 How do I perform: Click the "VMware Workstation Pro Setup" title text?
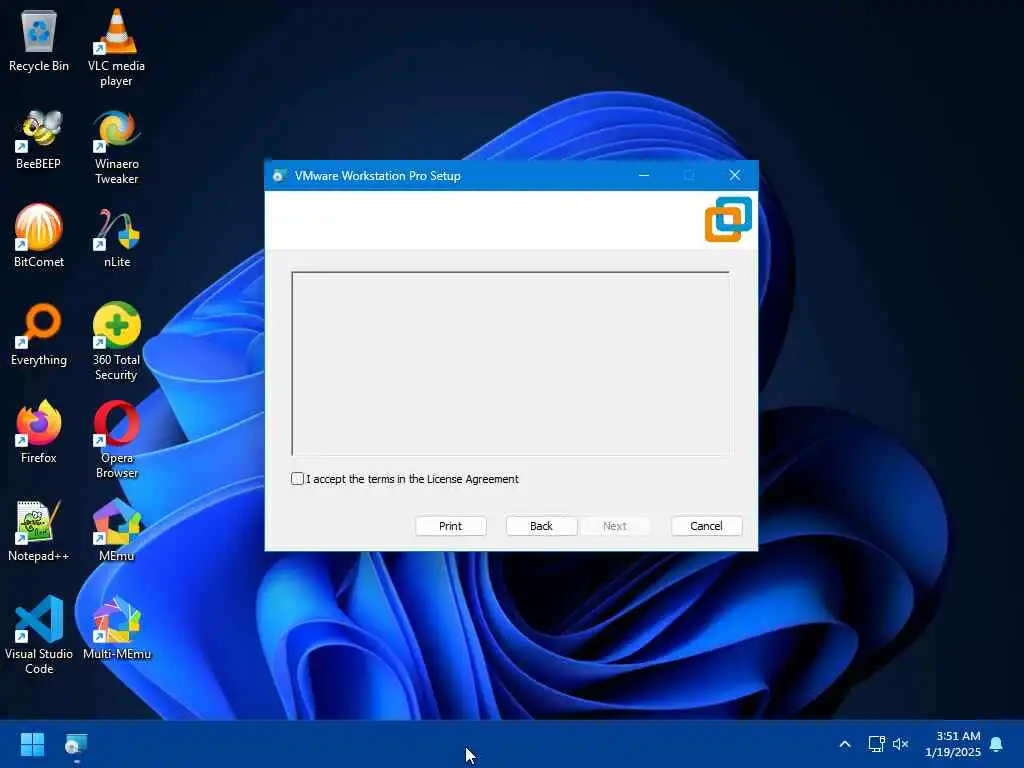[x=377, y=176]
